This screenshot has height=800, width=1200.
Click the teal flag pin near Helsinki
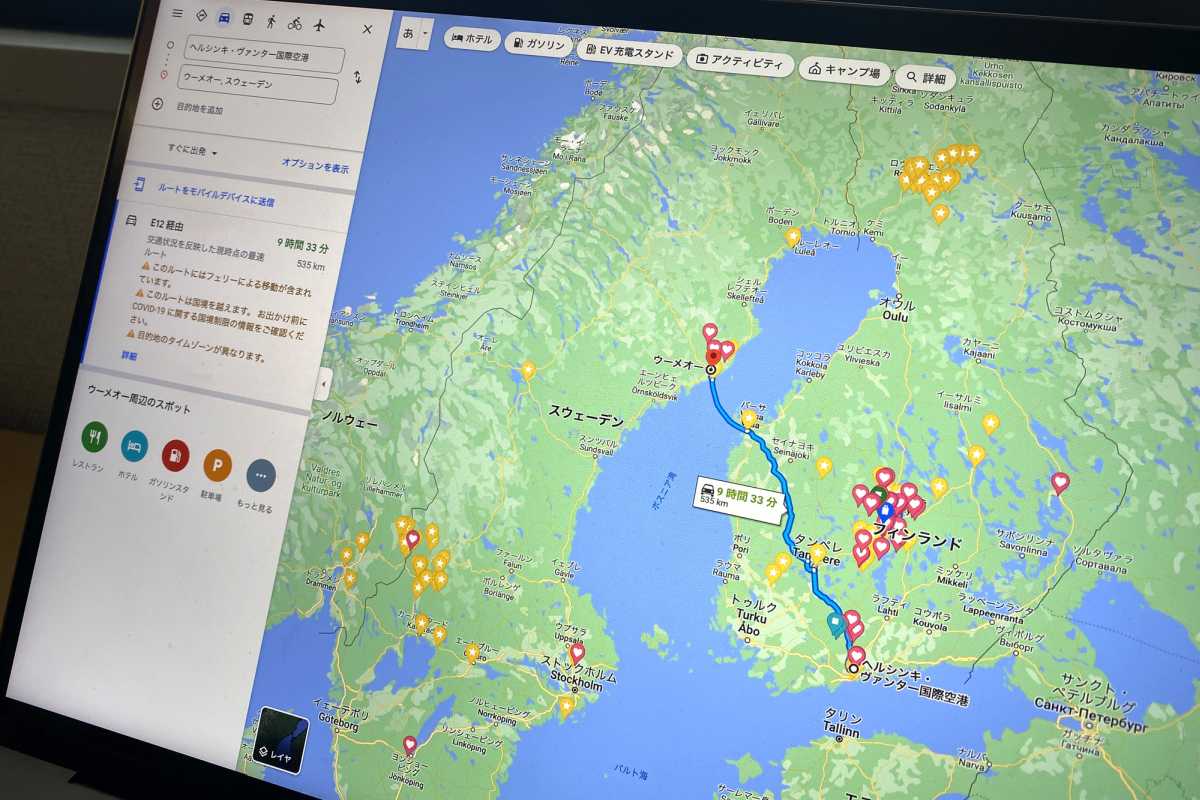click(835, 624)
